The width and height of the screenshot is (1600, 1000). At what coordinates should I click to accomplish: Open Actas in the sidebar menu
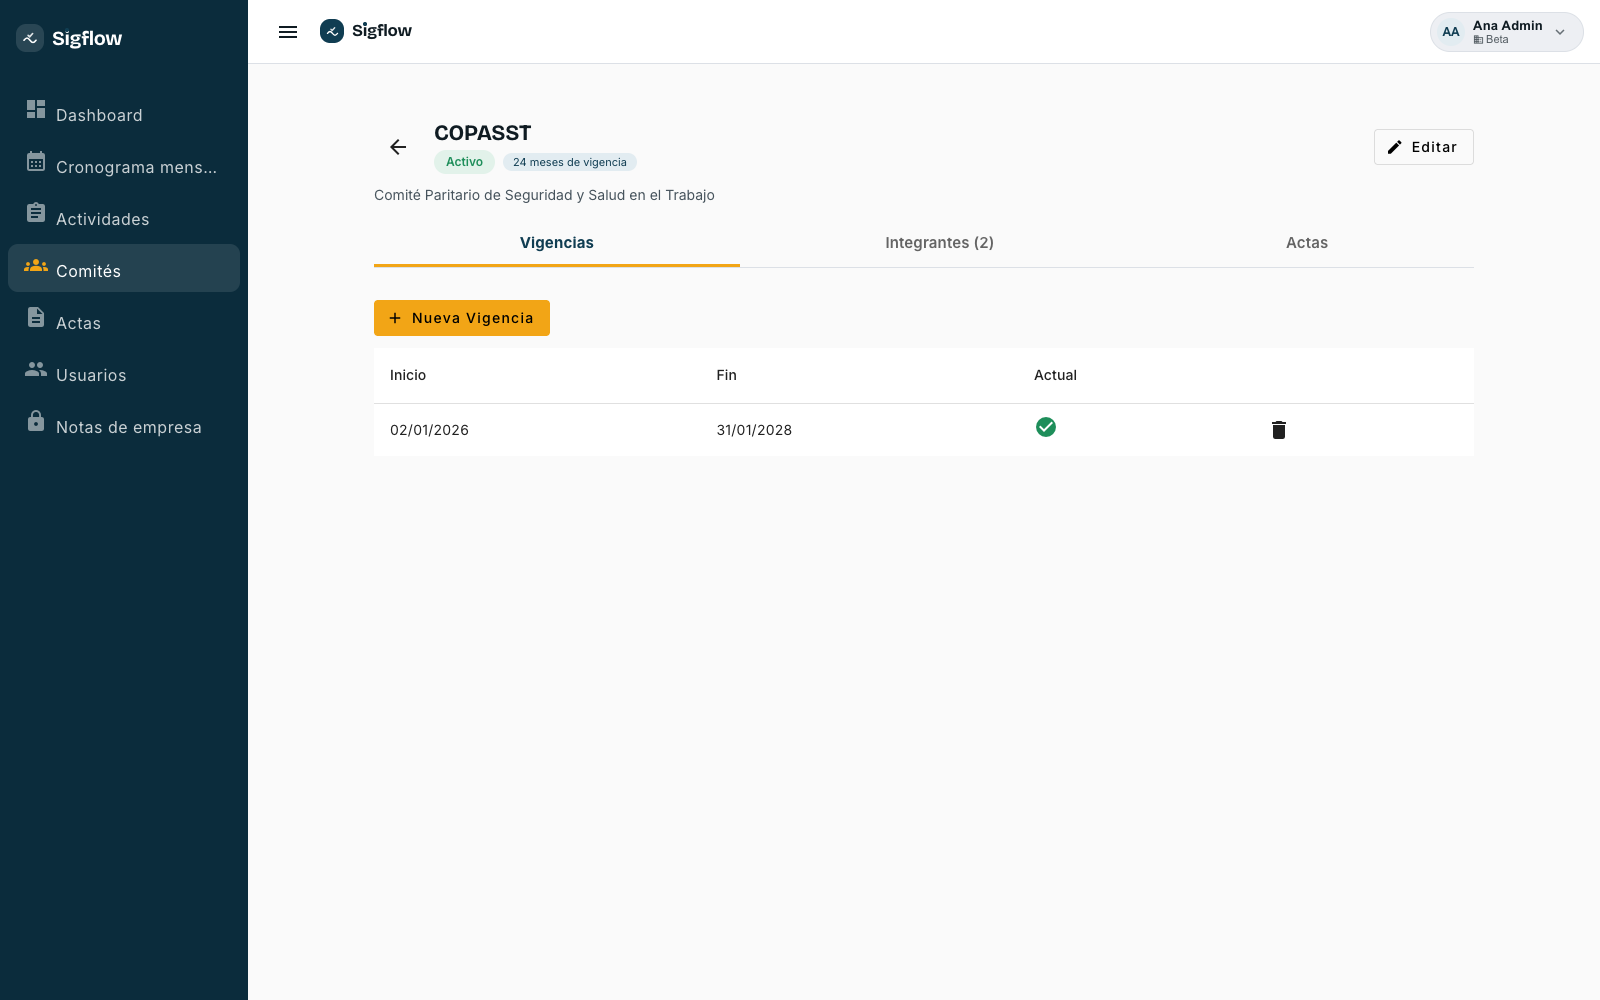click(x=124, y=320)
